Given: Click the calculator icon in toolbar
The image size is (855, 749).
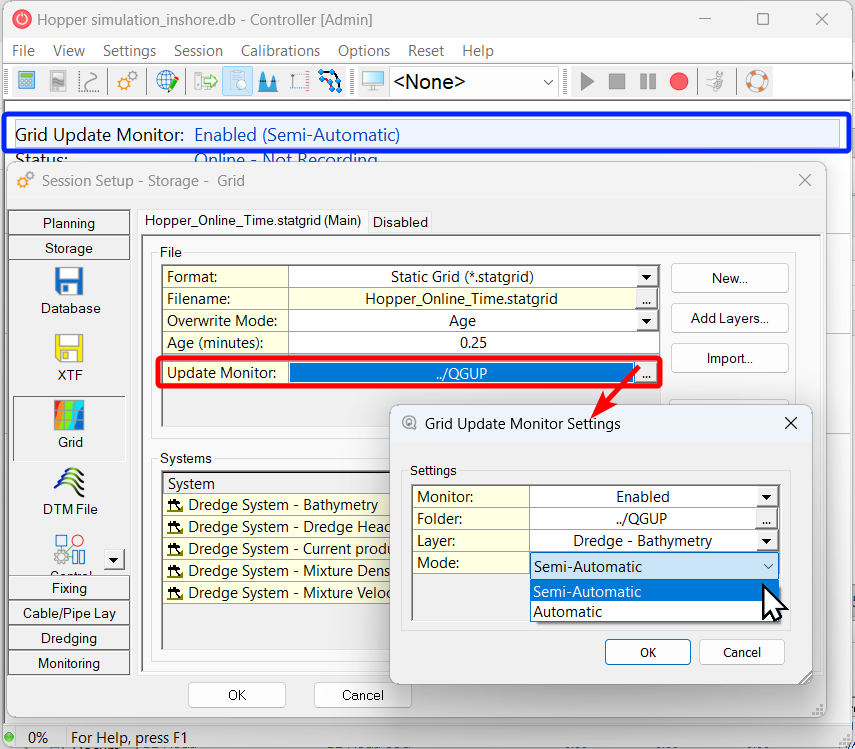Looking at the screenshot, I should (27, 81).
